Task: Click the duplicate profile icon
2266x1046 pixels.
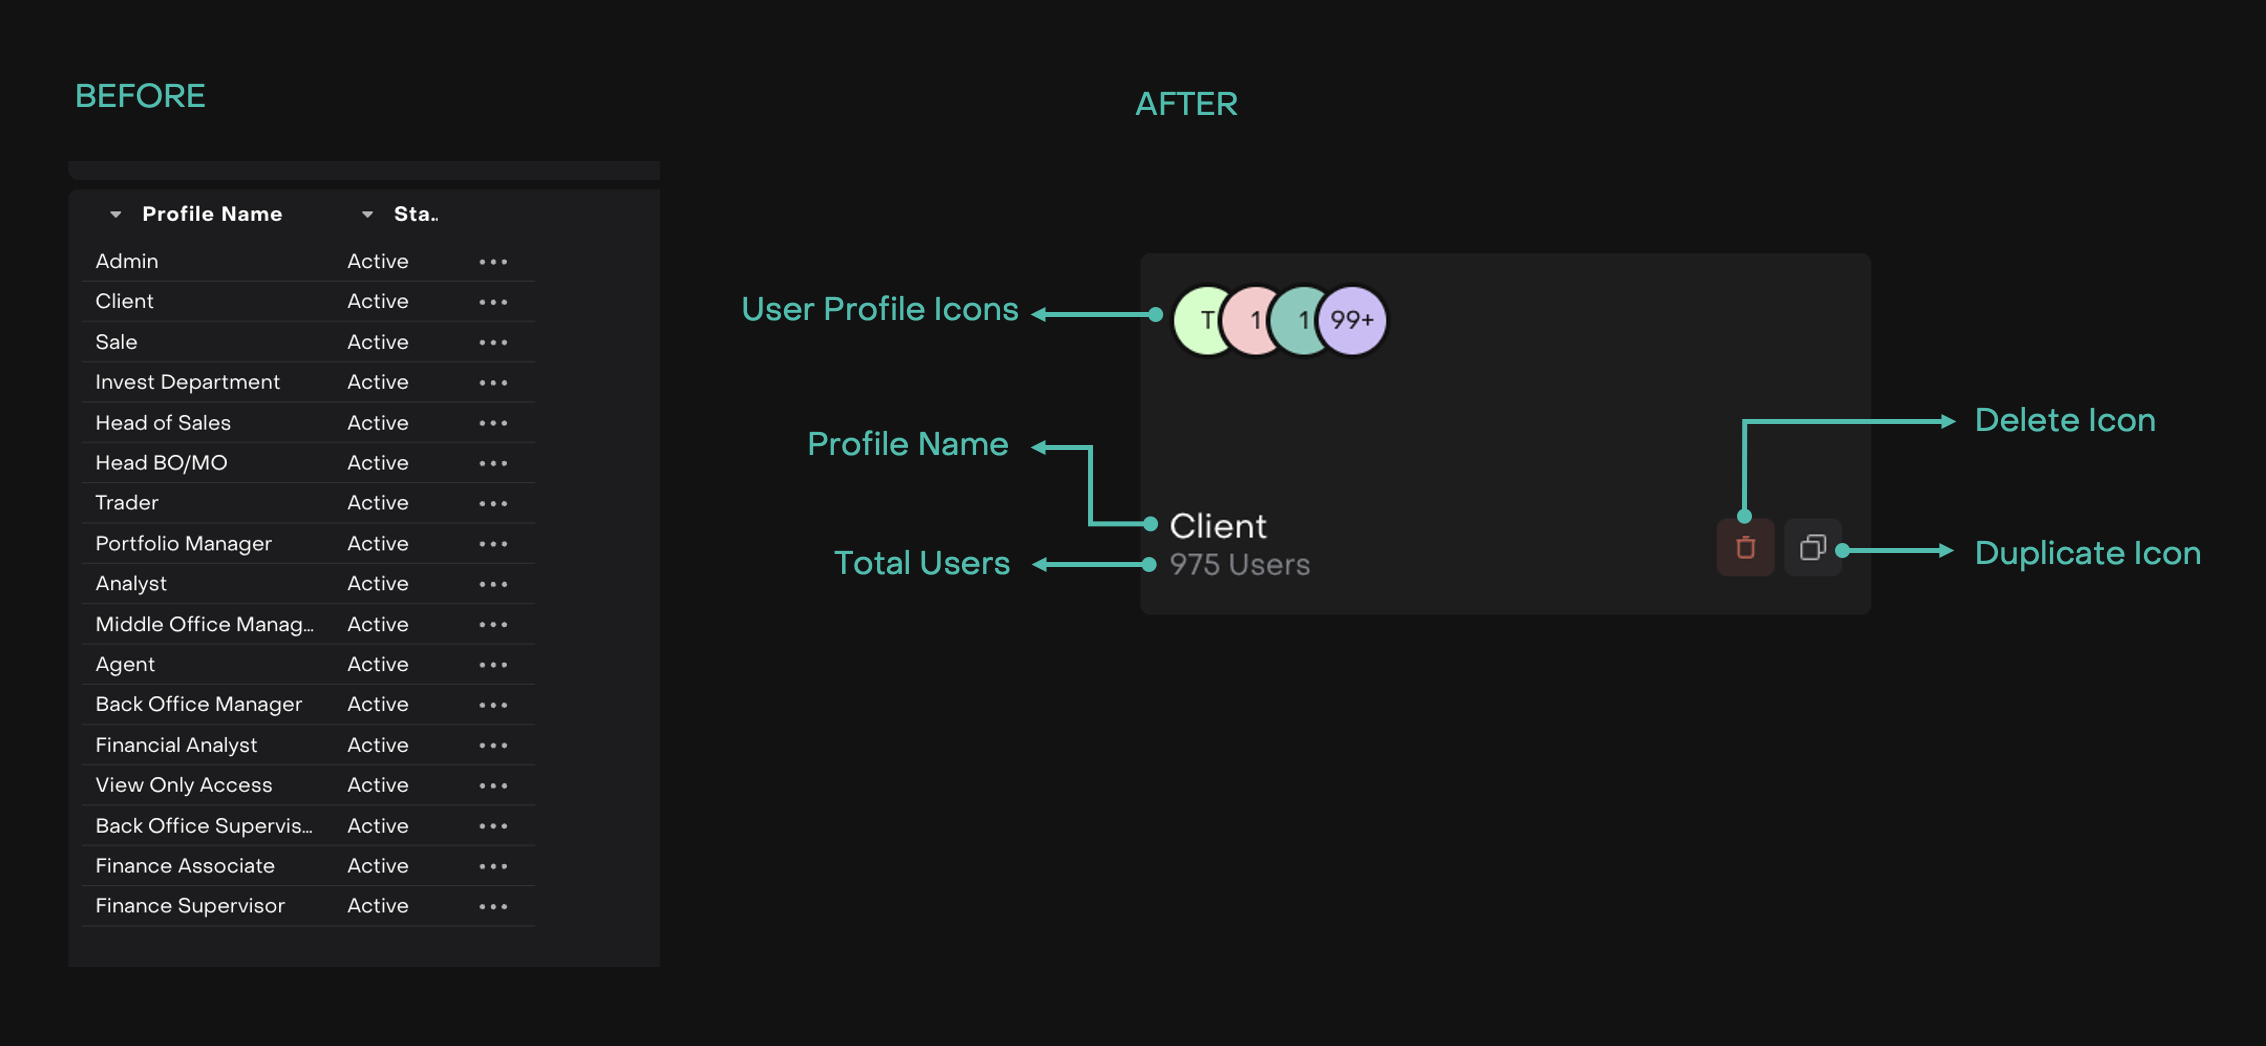Action: pyautogui.click(x=1812, y=547)
